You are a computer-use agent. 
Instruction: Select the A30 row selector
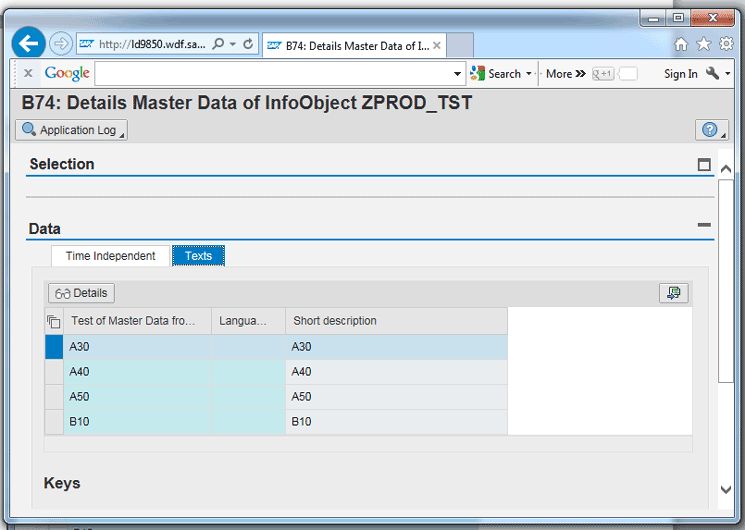click(x=54, y=347)
